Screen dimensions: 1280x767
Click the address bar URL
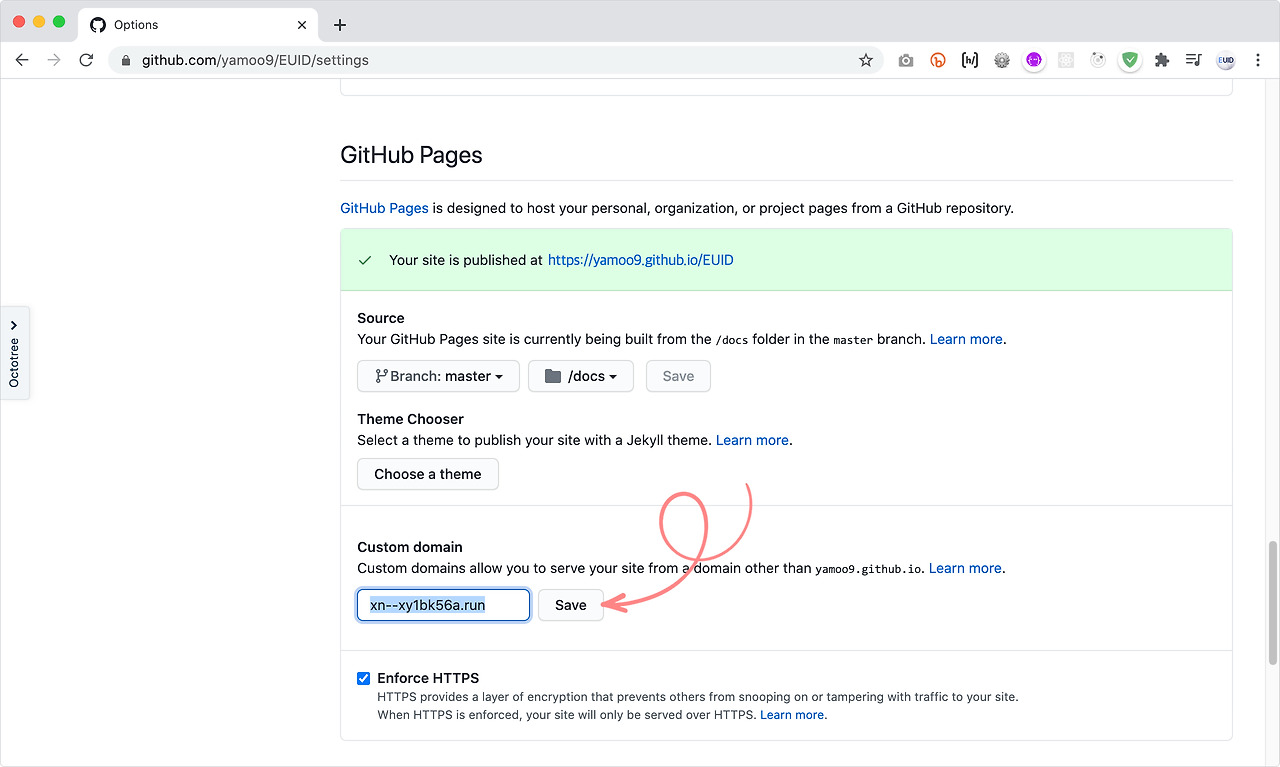(x=255, y=60)
